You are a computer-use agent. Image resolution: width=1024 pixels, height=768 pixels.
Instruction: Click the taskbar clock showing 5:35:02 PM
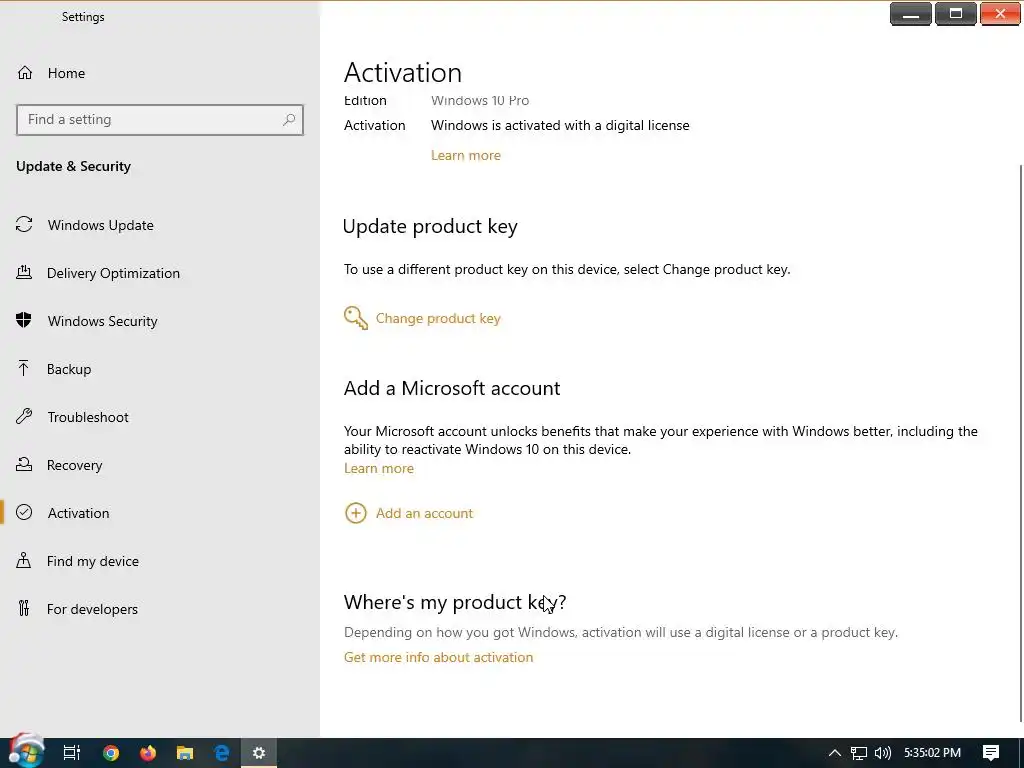[x=932, y=753]
